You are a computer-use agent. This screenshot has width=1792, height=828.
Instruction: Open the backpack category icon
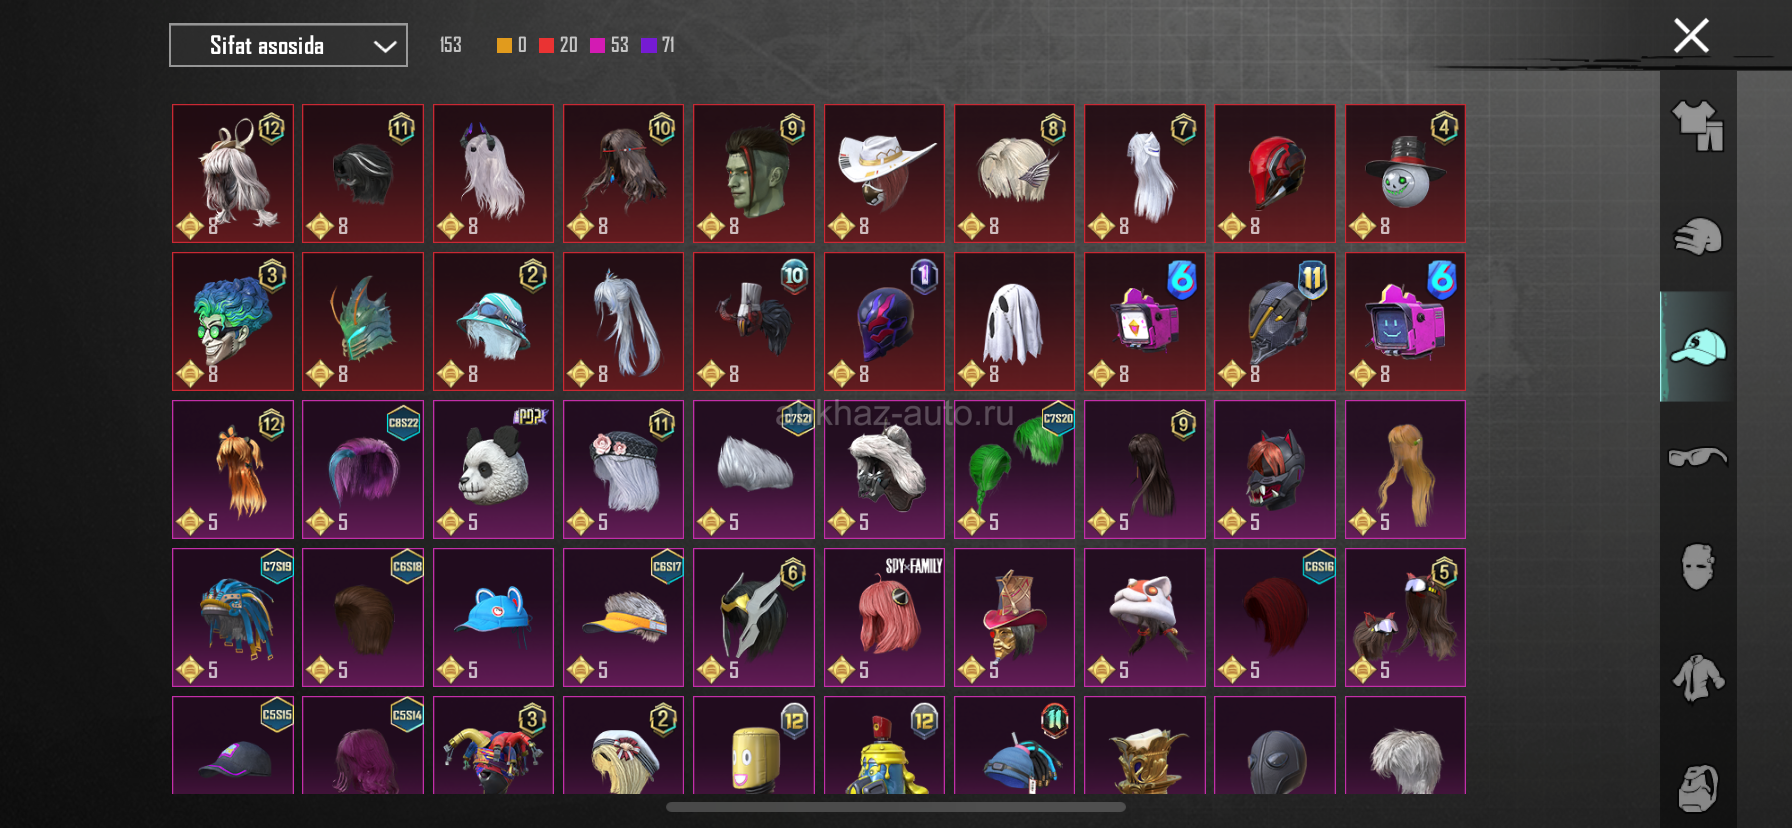(1698, 788)
